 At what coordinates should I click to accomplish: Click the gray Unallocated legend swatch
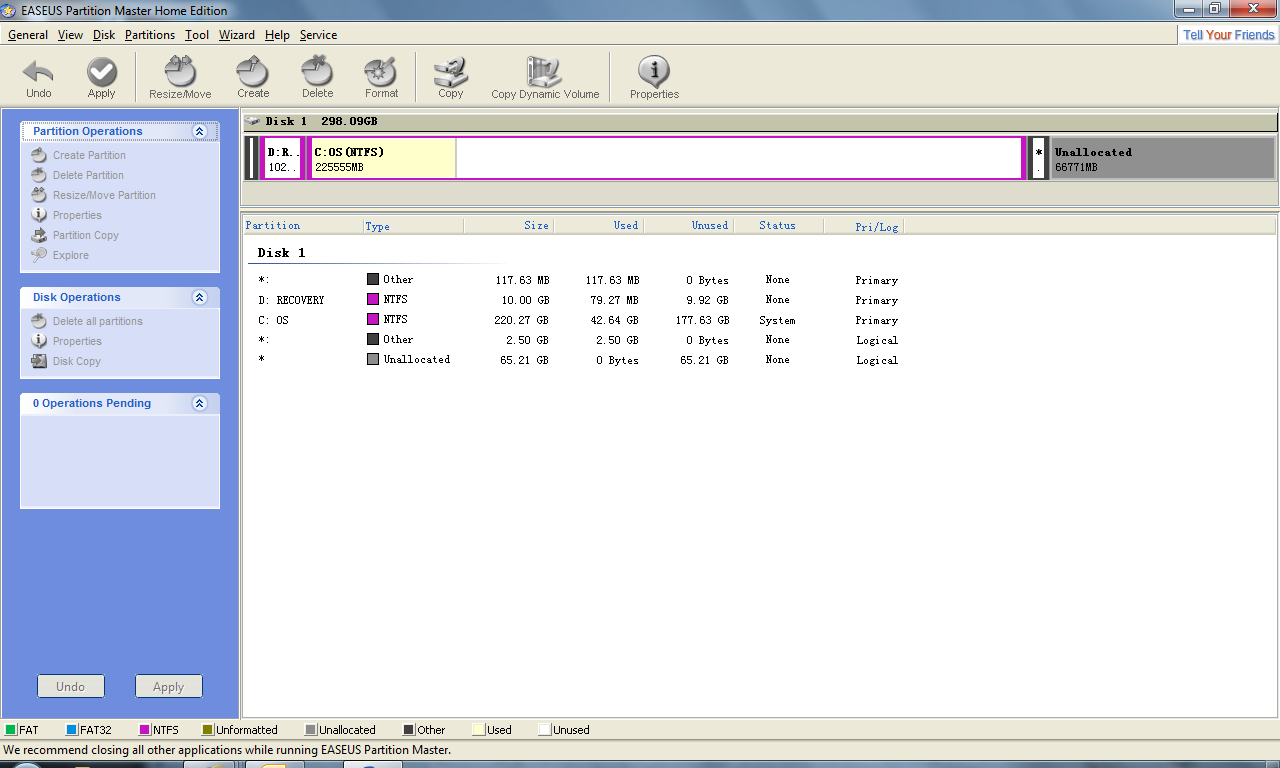pyautogui.click(x=311, y=730)
